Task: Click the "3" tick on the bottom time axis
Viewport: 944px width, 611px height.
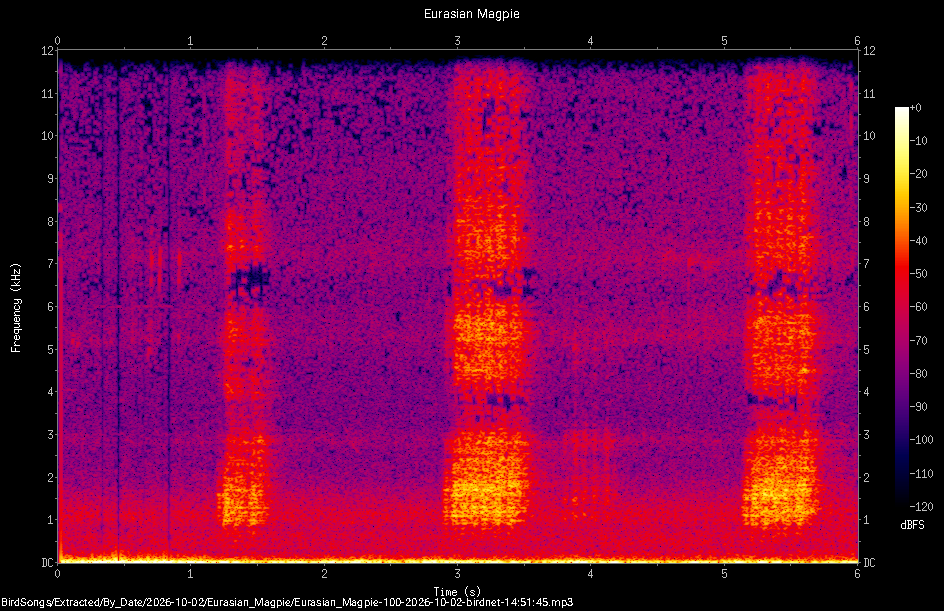Action: (x=458, y=574)
